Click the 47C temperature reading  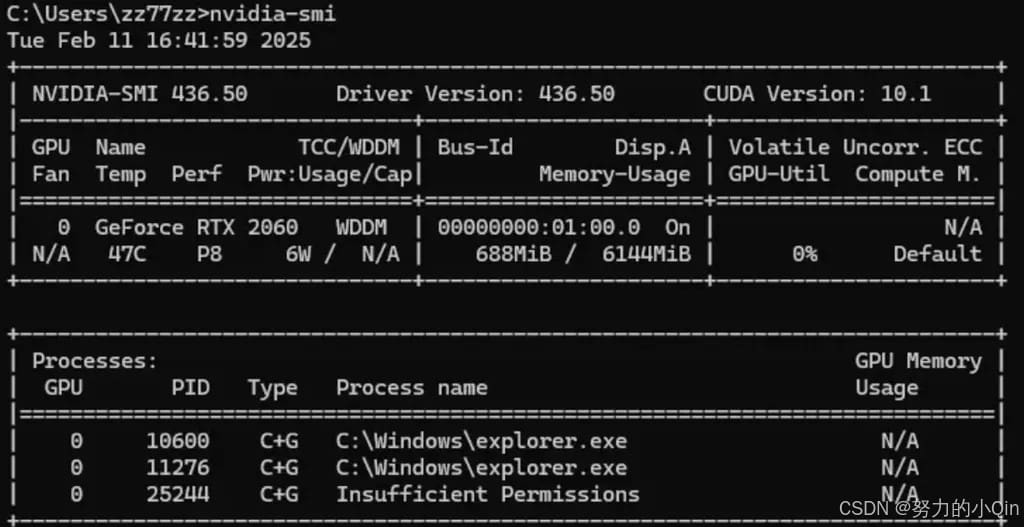point(127,254)
